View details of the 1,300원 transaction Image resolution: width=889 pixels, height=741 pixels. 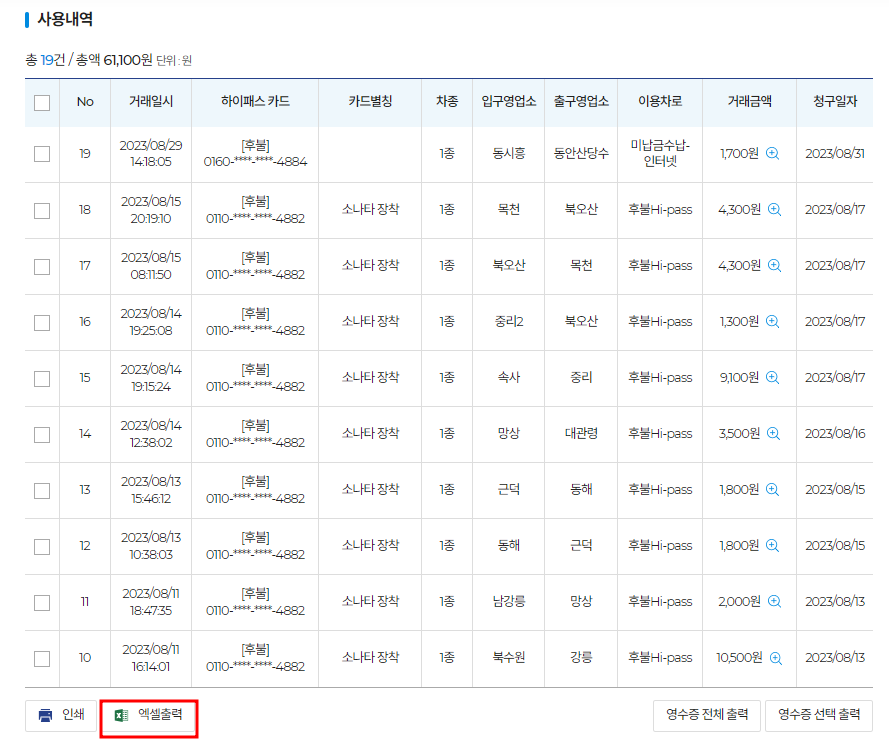click(772, 321)
